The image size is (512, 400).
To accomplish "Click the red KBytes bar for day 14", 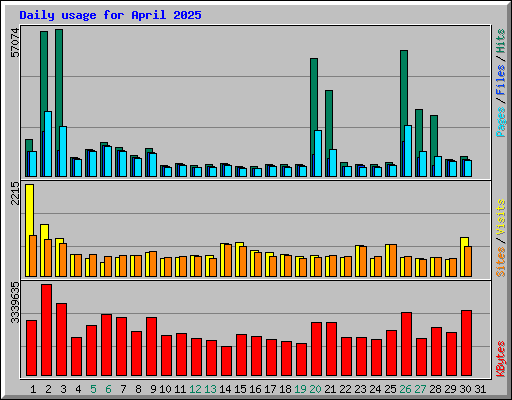I will pyautogui.click(x=226, y=361).
